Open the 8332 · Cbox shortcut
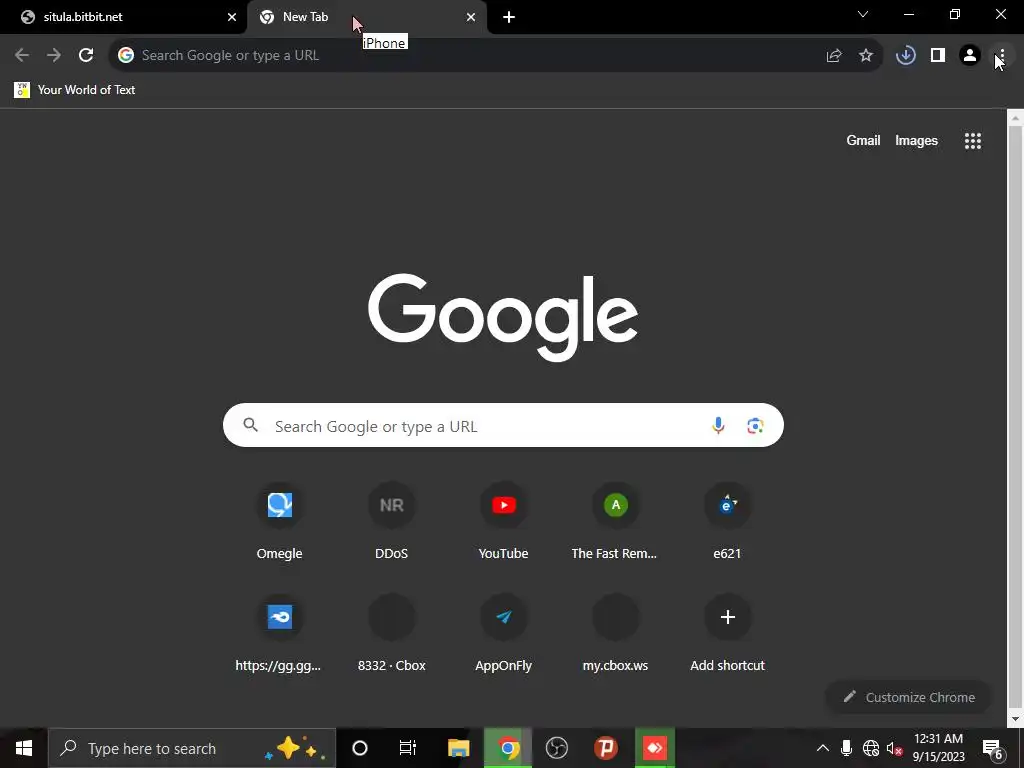Viewport: 1024px width, 768px height. (392, 633)
